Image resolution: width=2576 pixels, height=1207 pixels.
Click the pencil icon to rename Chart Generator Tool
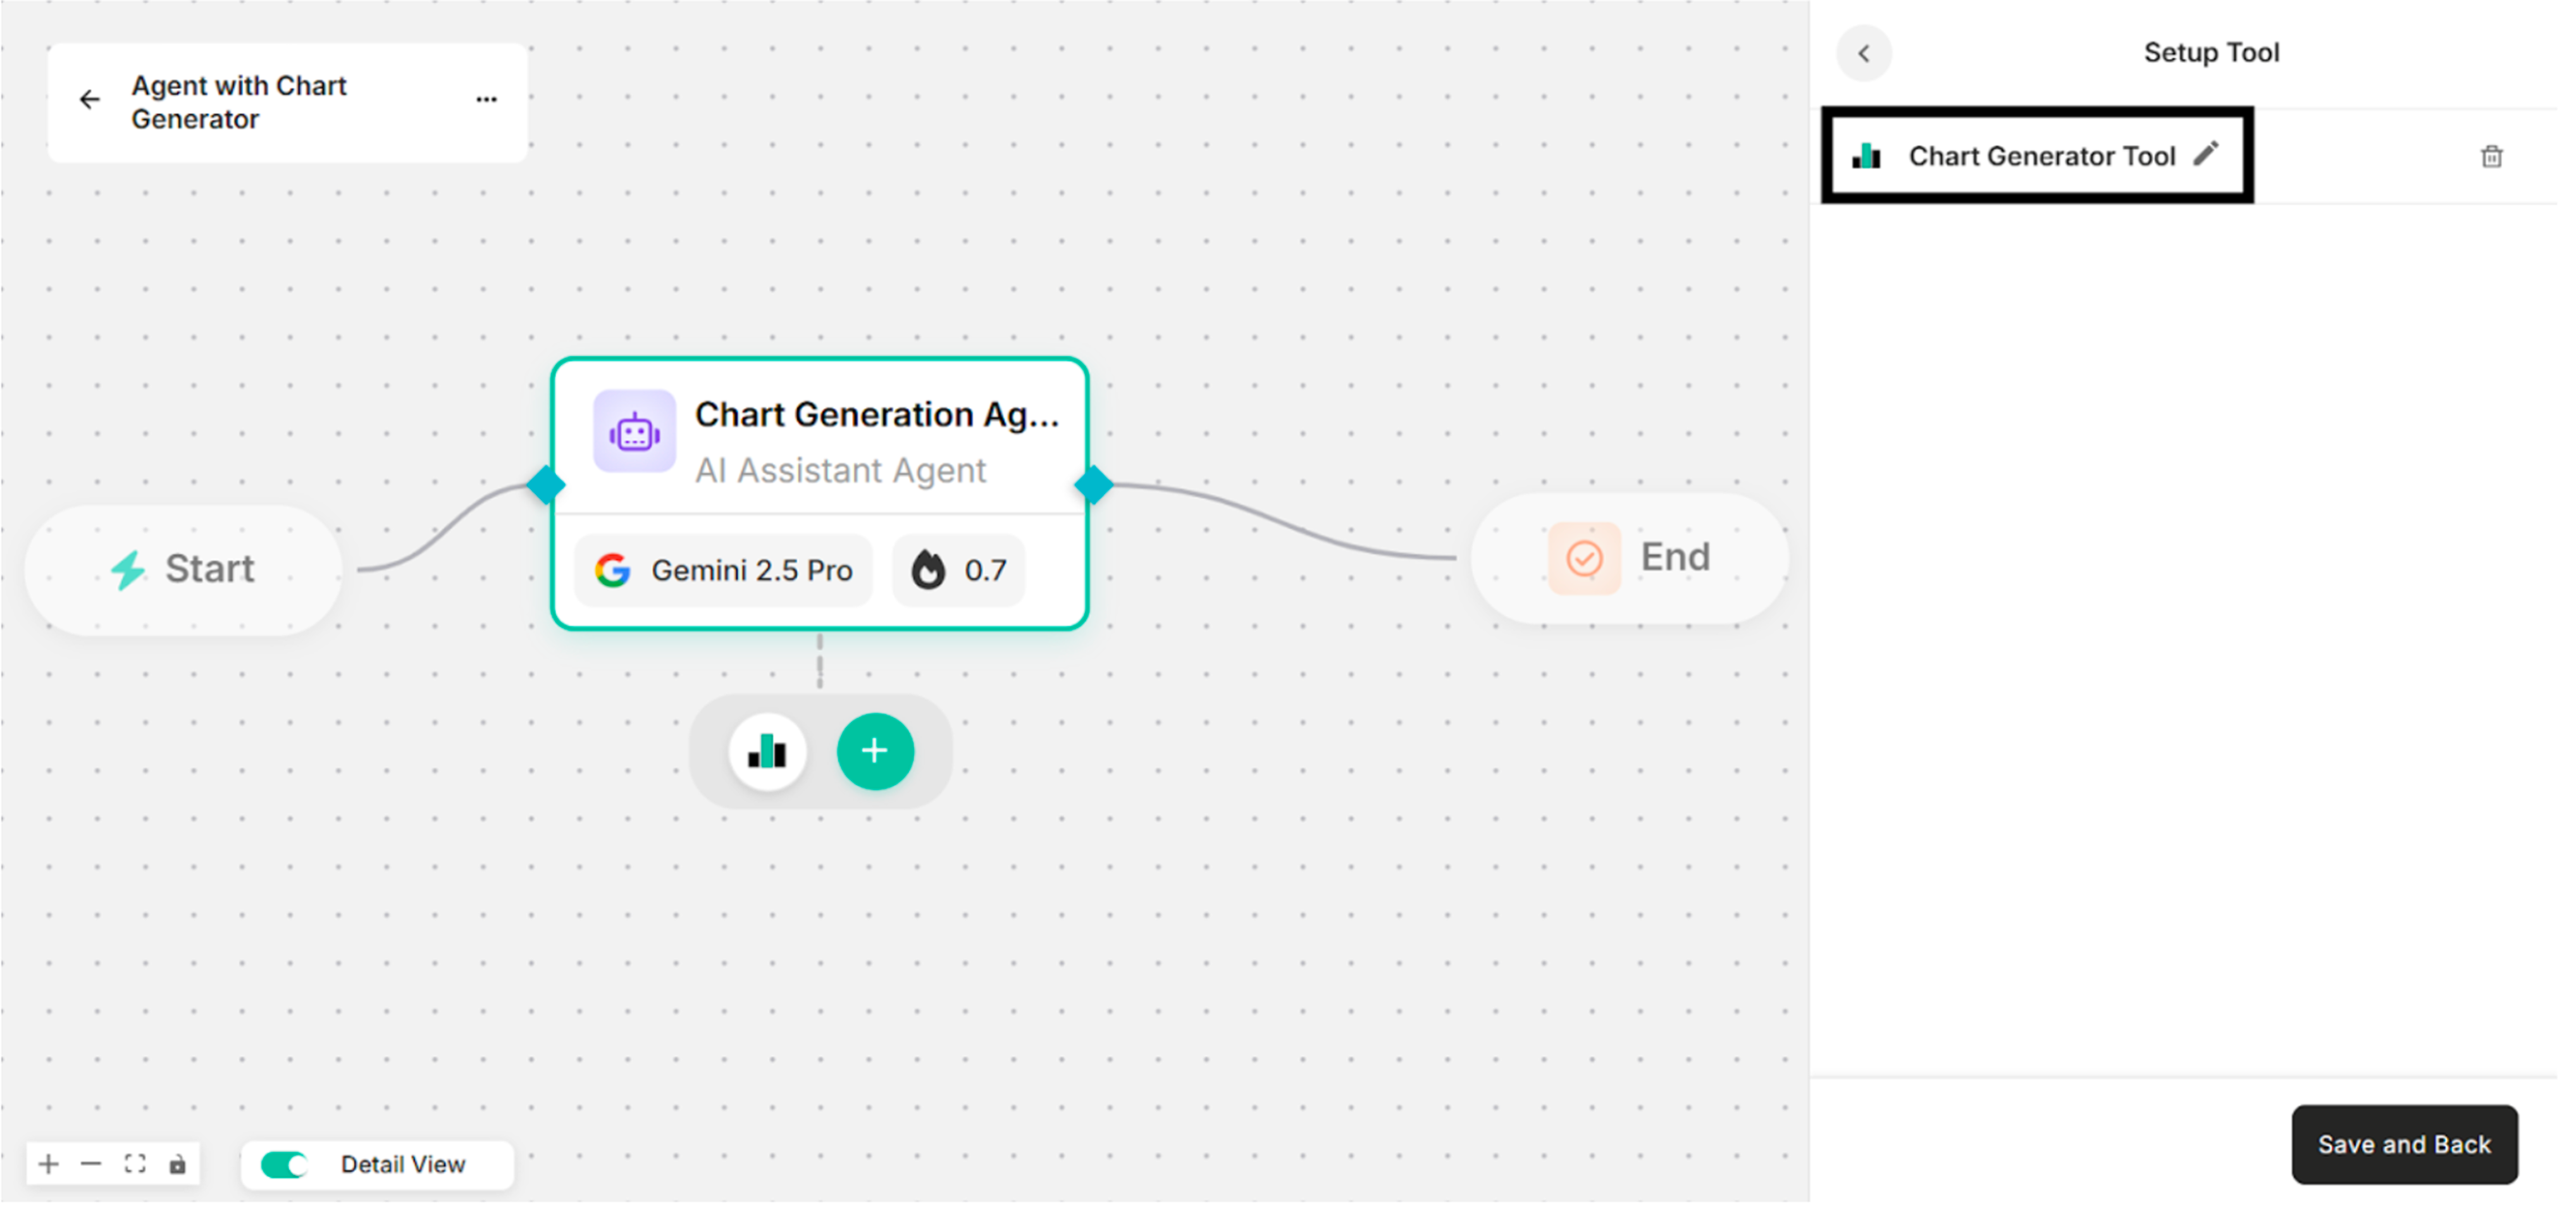point(2205,154)
